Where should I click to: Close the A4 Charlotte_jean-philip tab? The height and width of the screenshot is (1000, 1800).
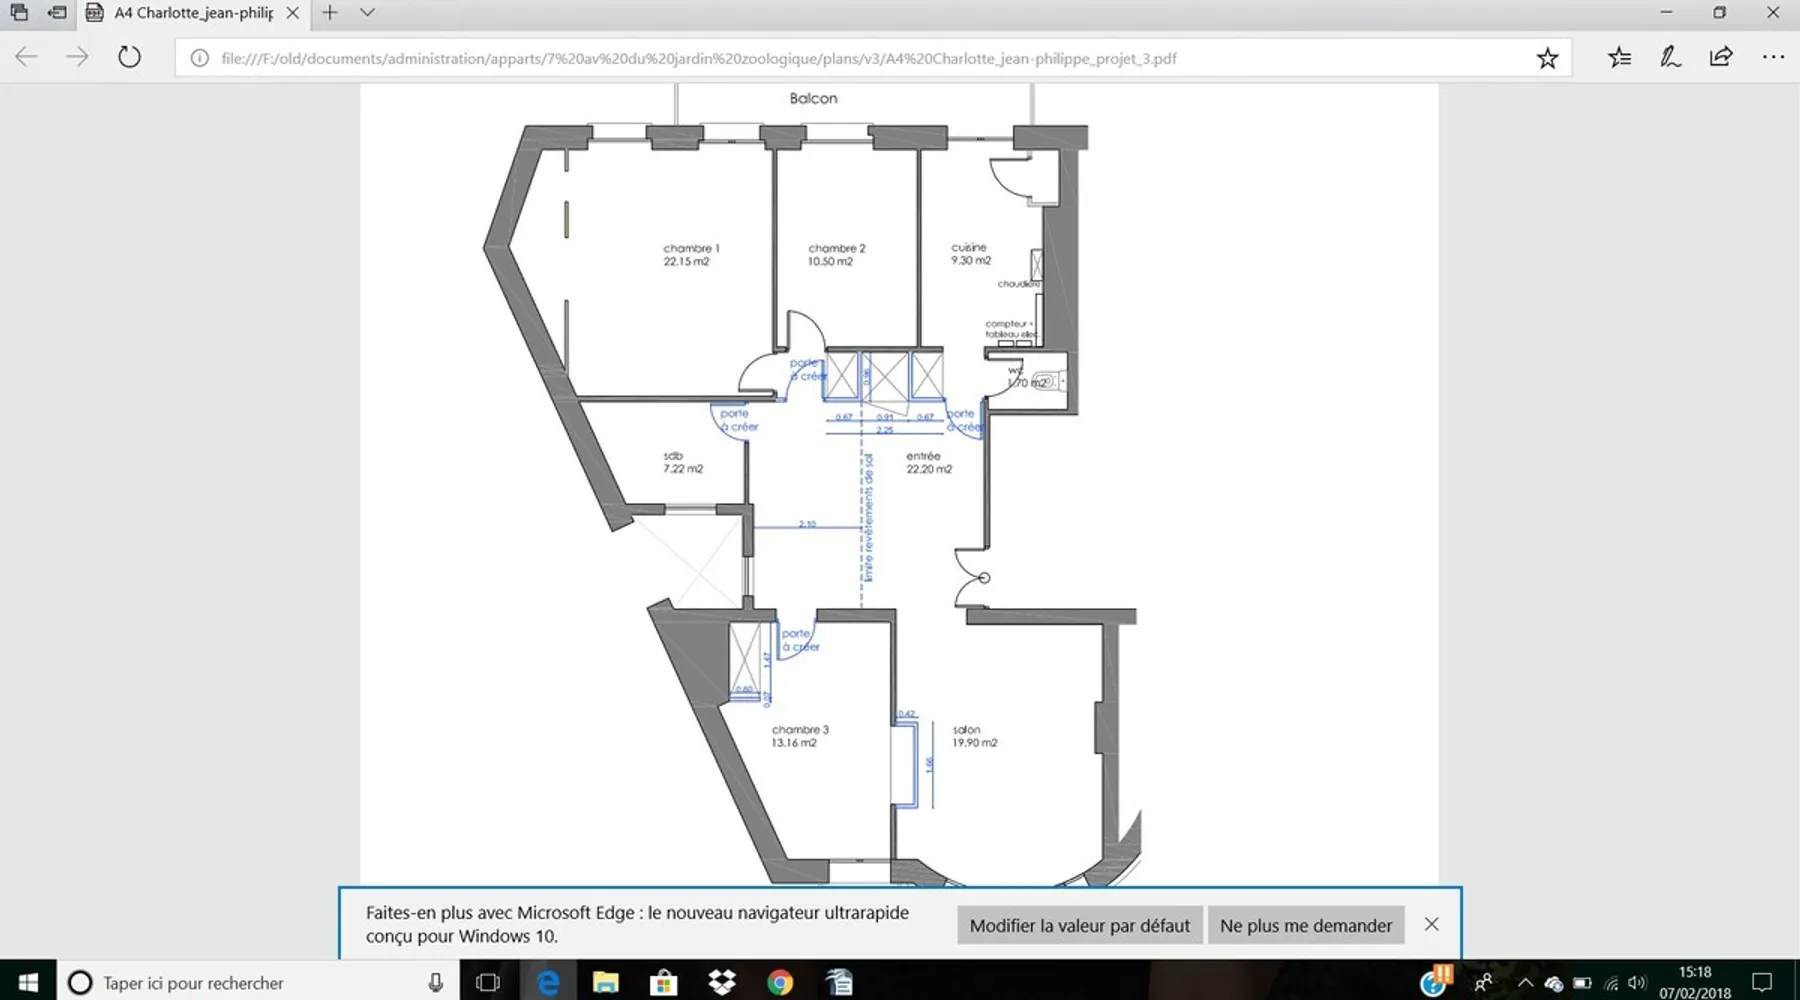coord(293,13)
